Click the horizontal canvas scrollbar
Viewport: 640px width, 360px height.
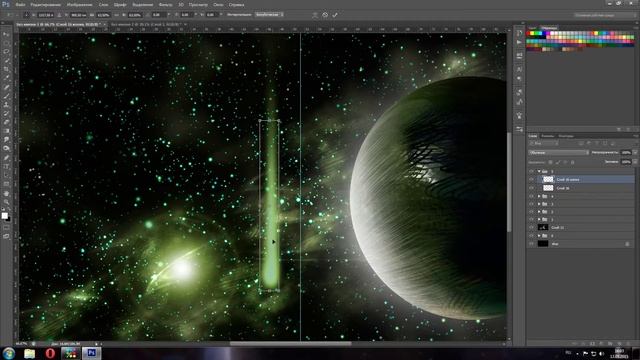pyautogui.click(x=291, y=344)
